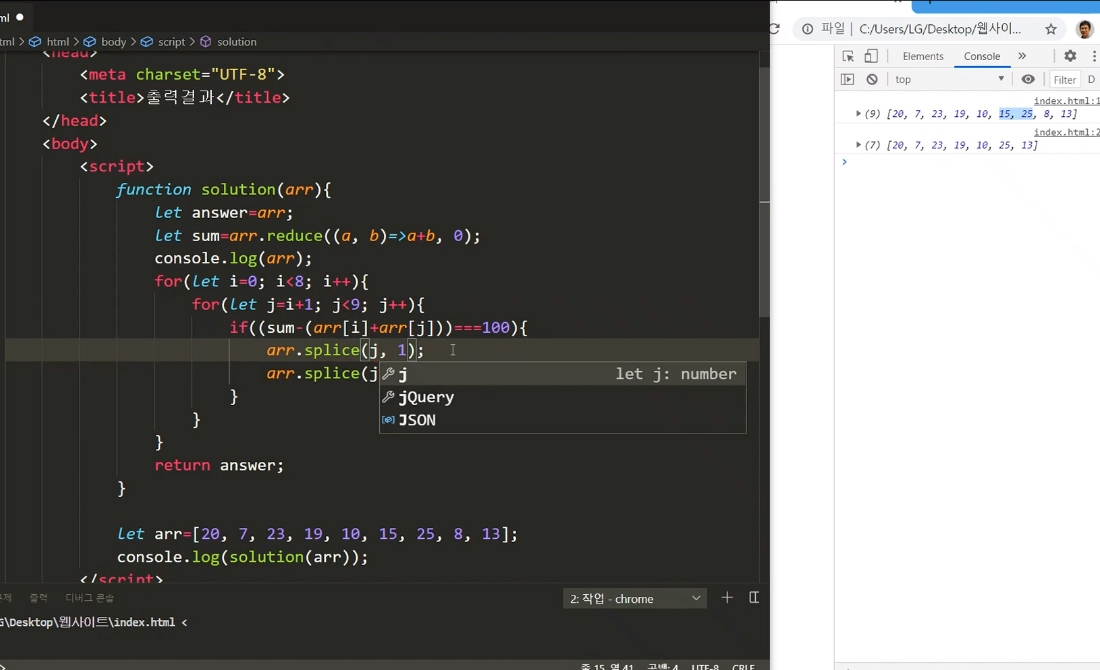This screenshot has width=1100, height=670.
Task: Click the 'for(let i=0; i<8; i++){' line
Action: click(x=261, y=282)
